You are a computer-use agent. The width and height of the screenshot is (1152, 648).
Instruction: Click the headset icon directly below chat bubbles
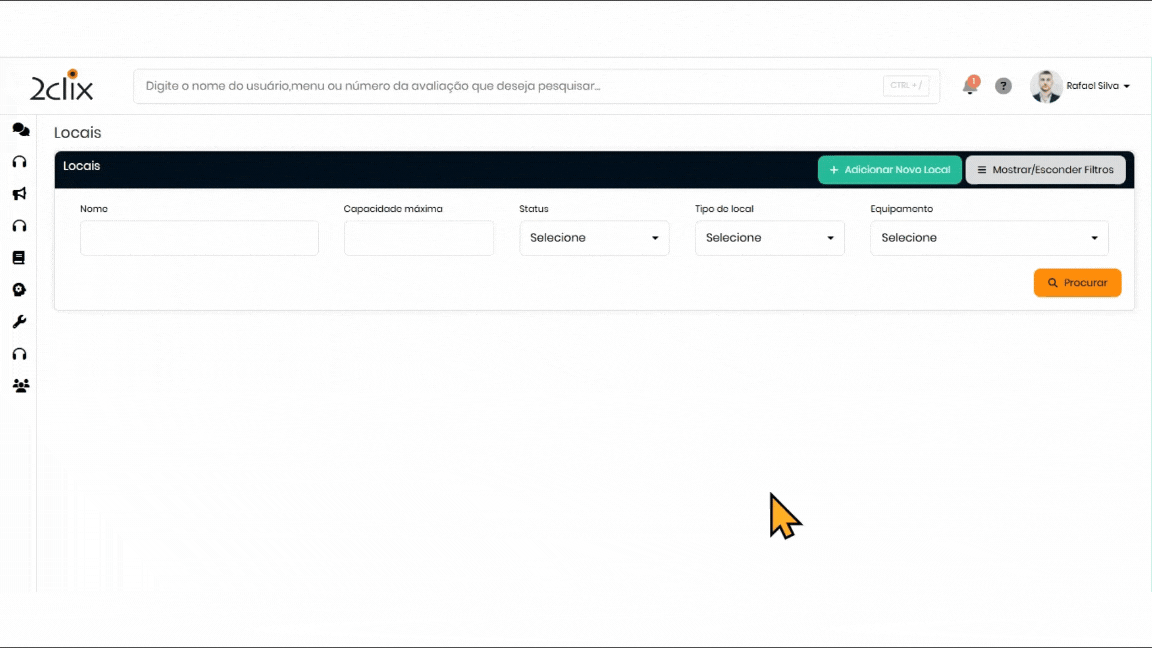tap(19, 162)
